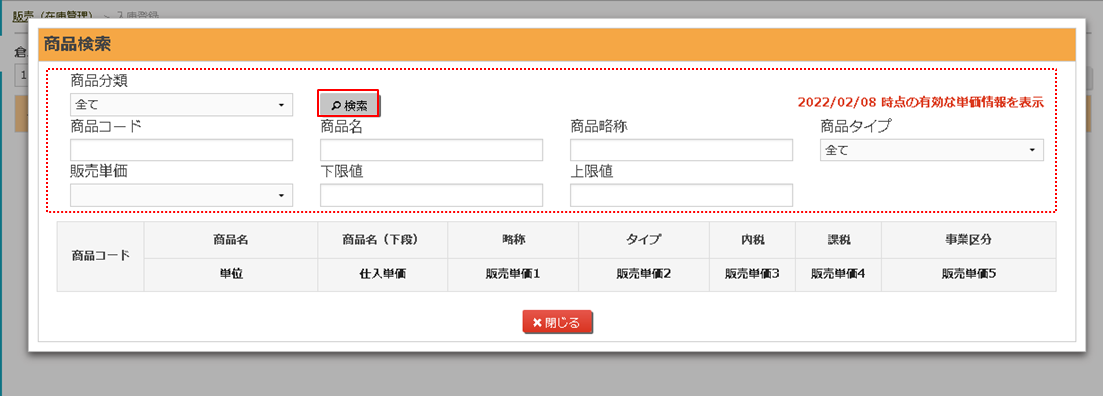Click the magnifier icon on 検索
The image size is (1103, 396).
click(x=336, y=106)
